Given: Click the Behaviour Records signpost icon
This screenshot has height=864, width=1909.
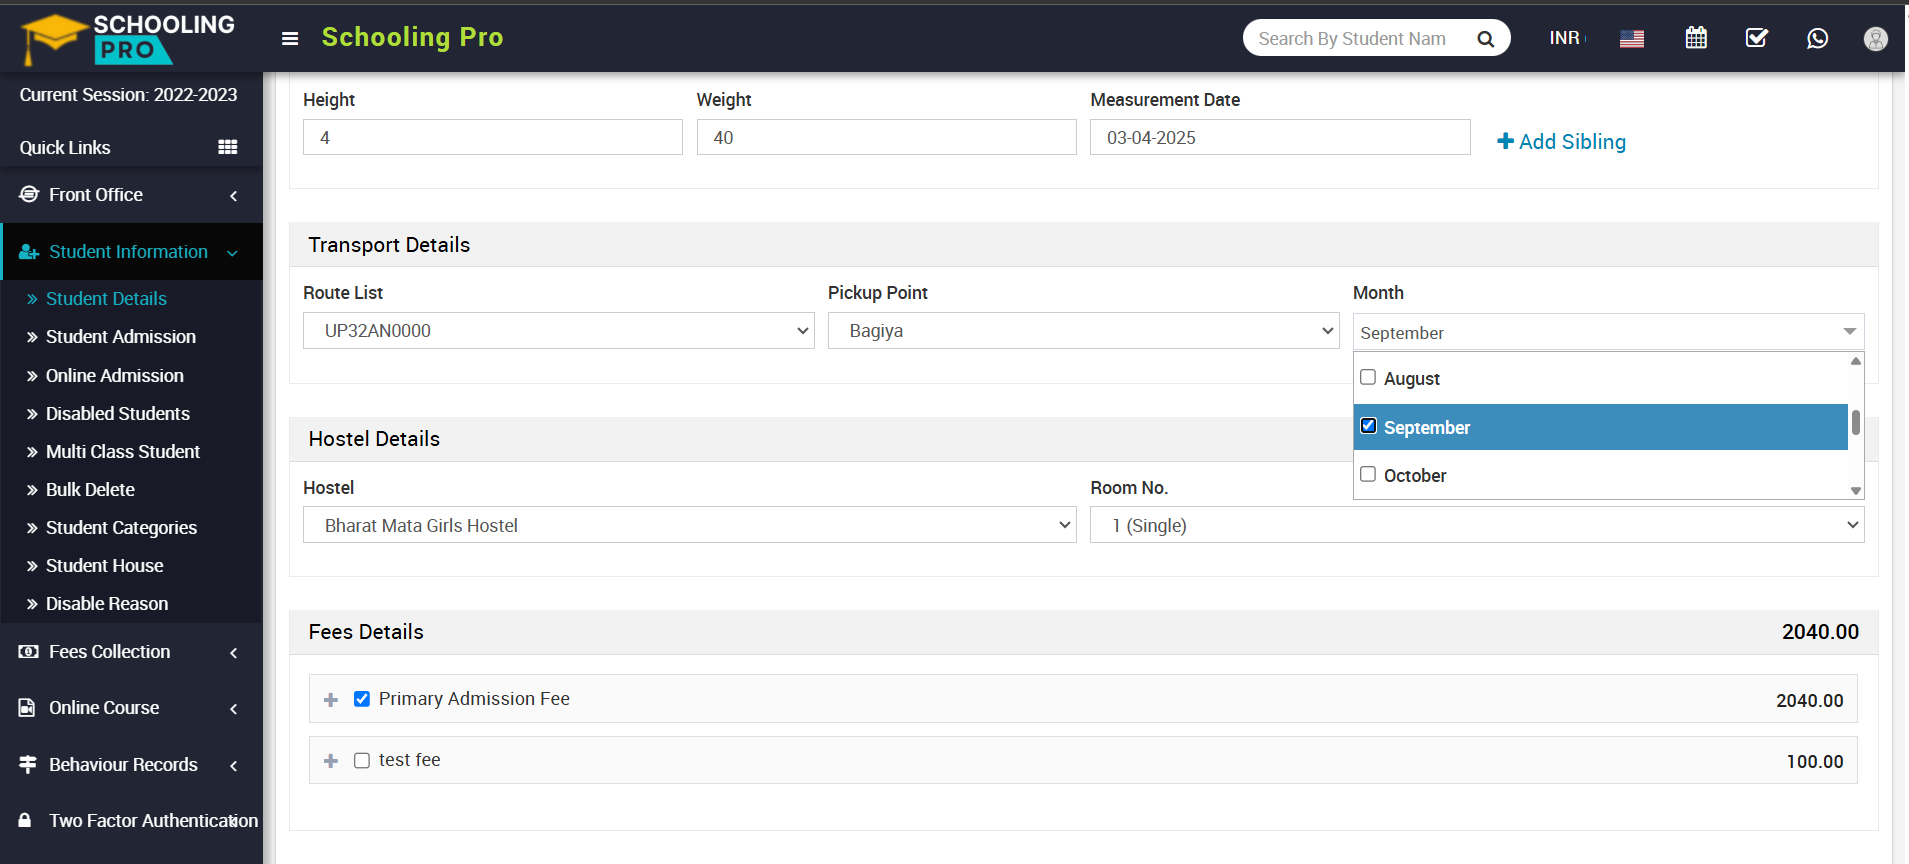Looking at the screenshot, I should 28,764.
